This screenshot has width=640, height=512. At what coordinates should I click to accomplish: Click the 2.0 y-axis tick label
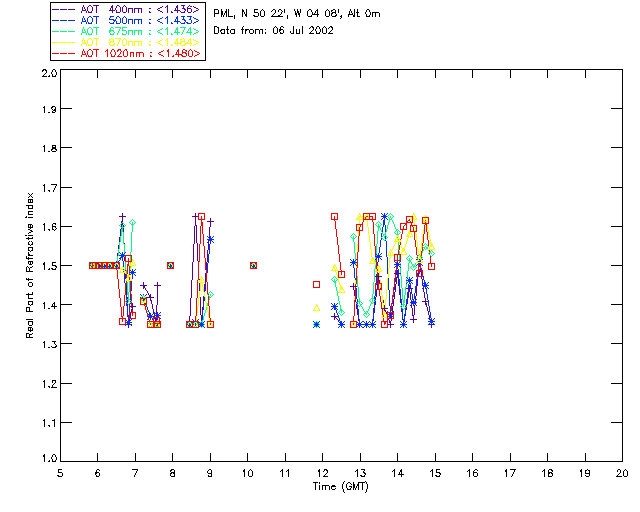pyautogui.click(x=49, y=73)
